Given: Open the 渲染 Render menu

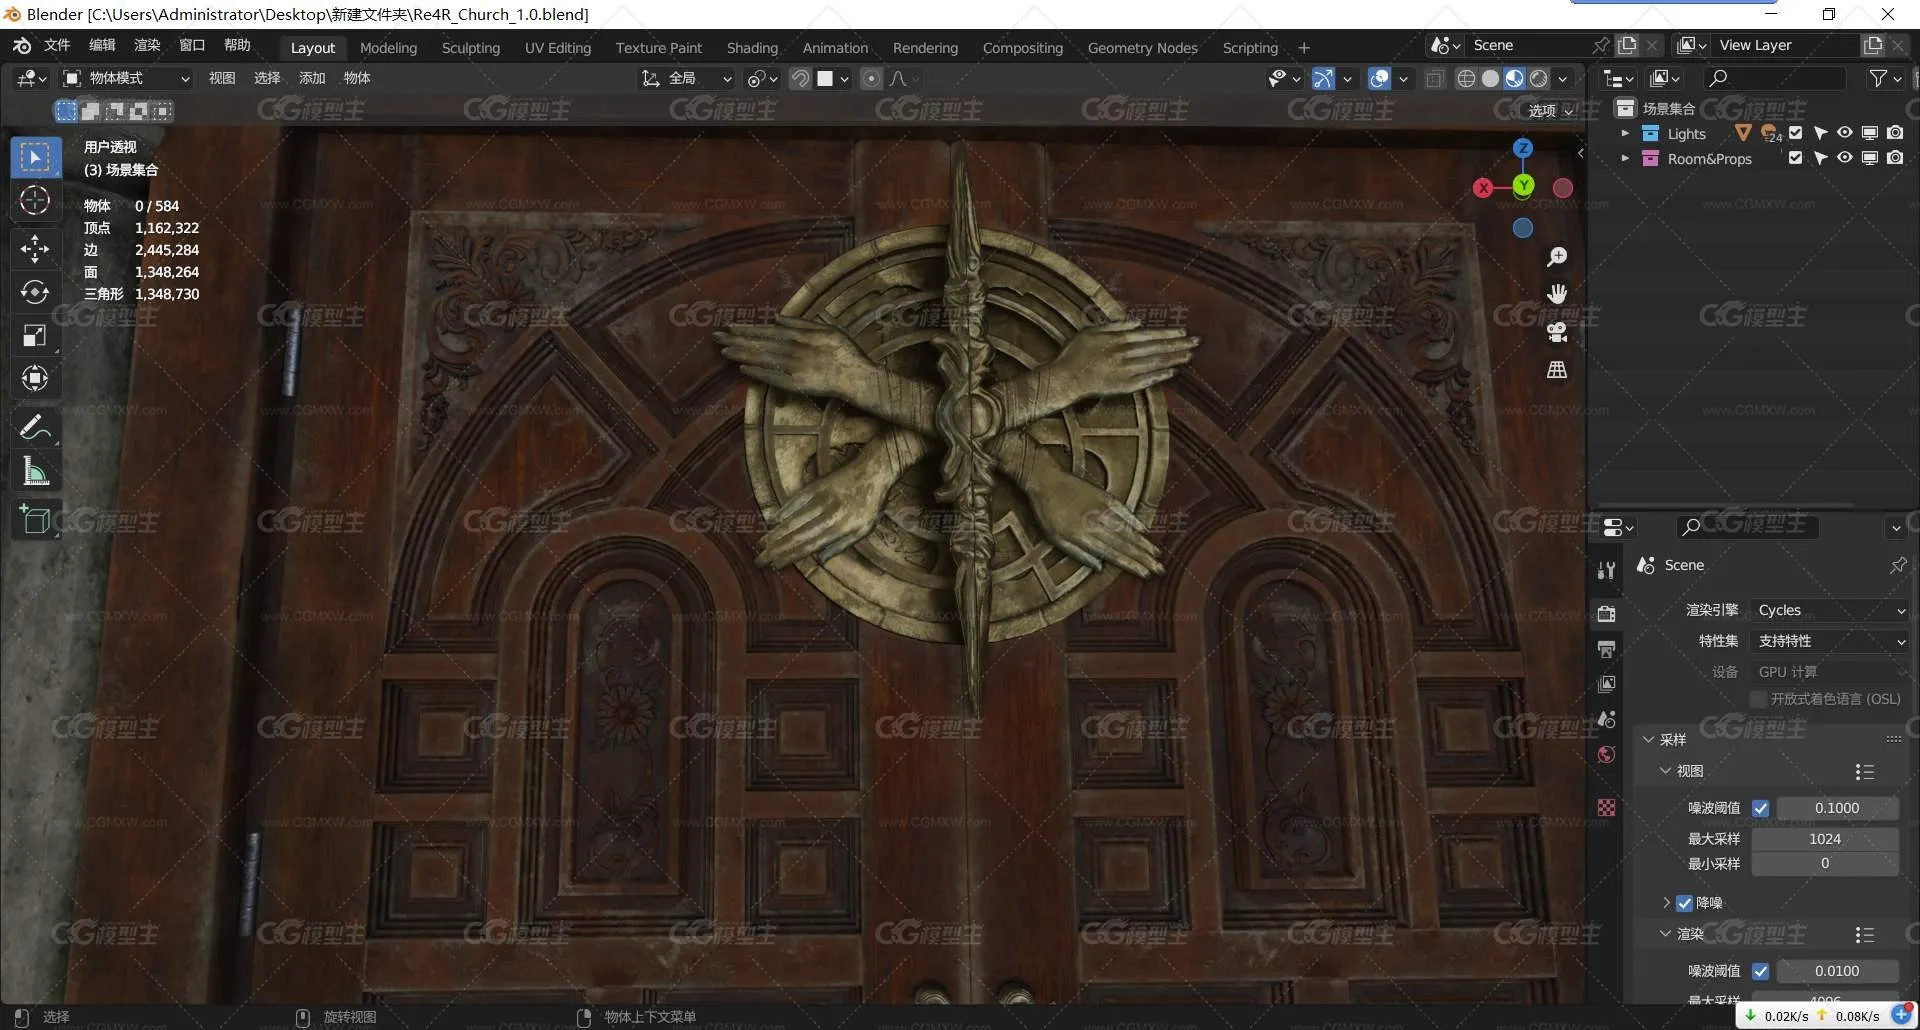Looking at the screenshot, I should (x=147, y=45).
